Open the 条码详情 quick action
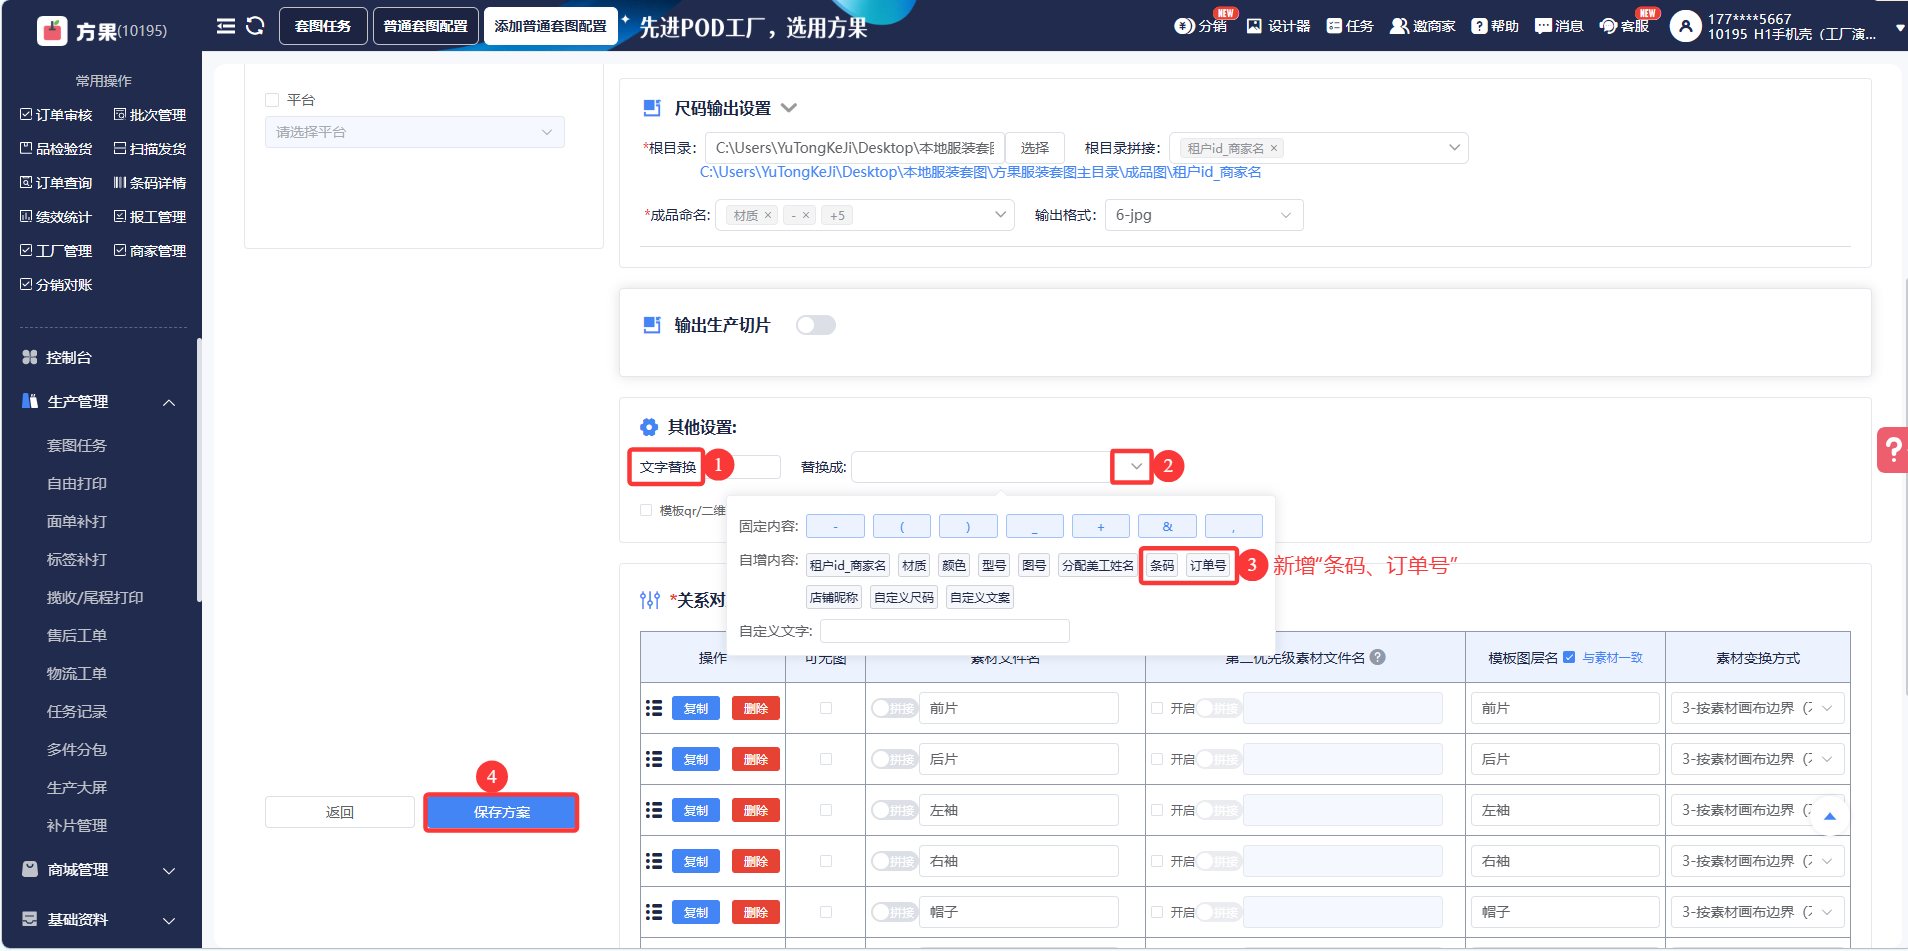The width and height of the screenshot is (1908, 951). (150, 183)
